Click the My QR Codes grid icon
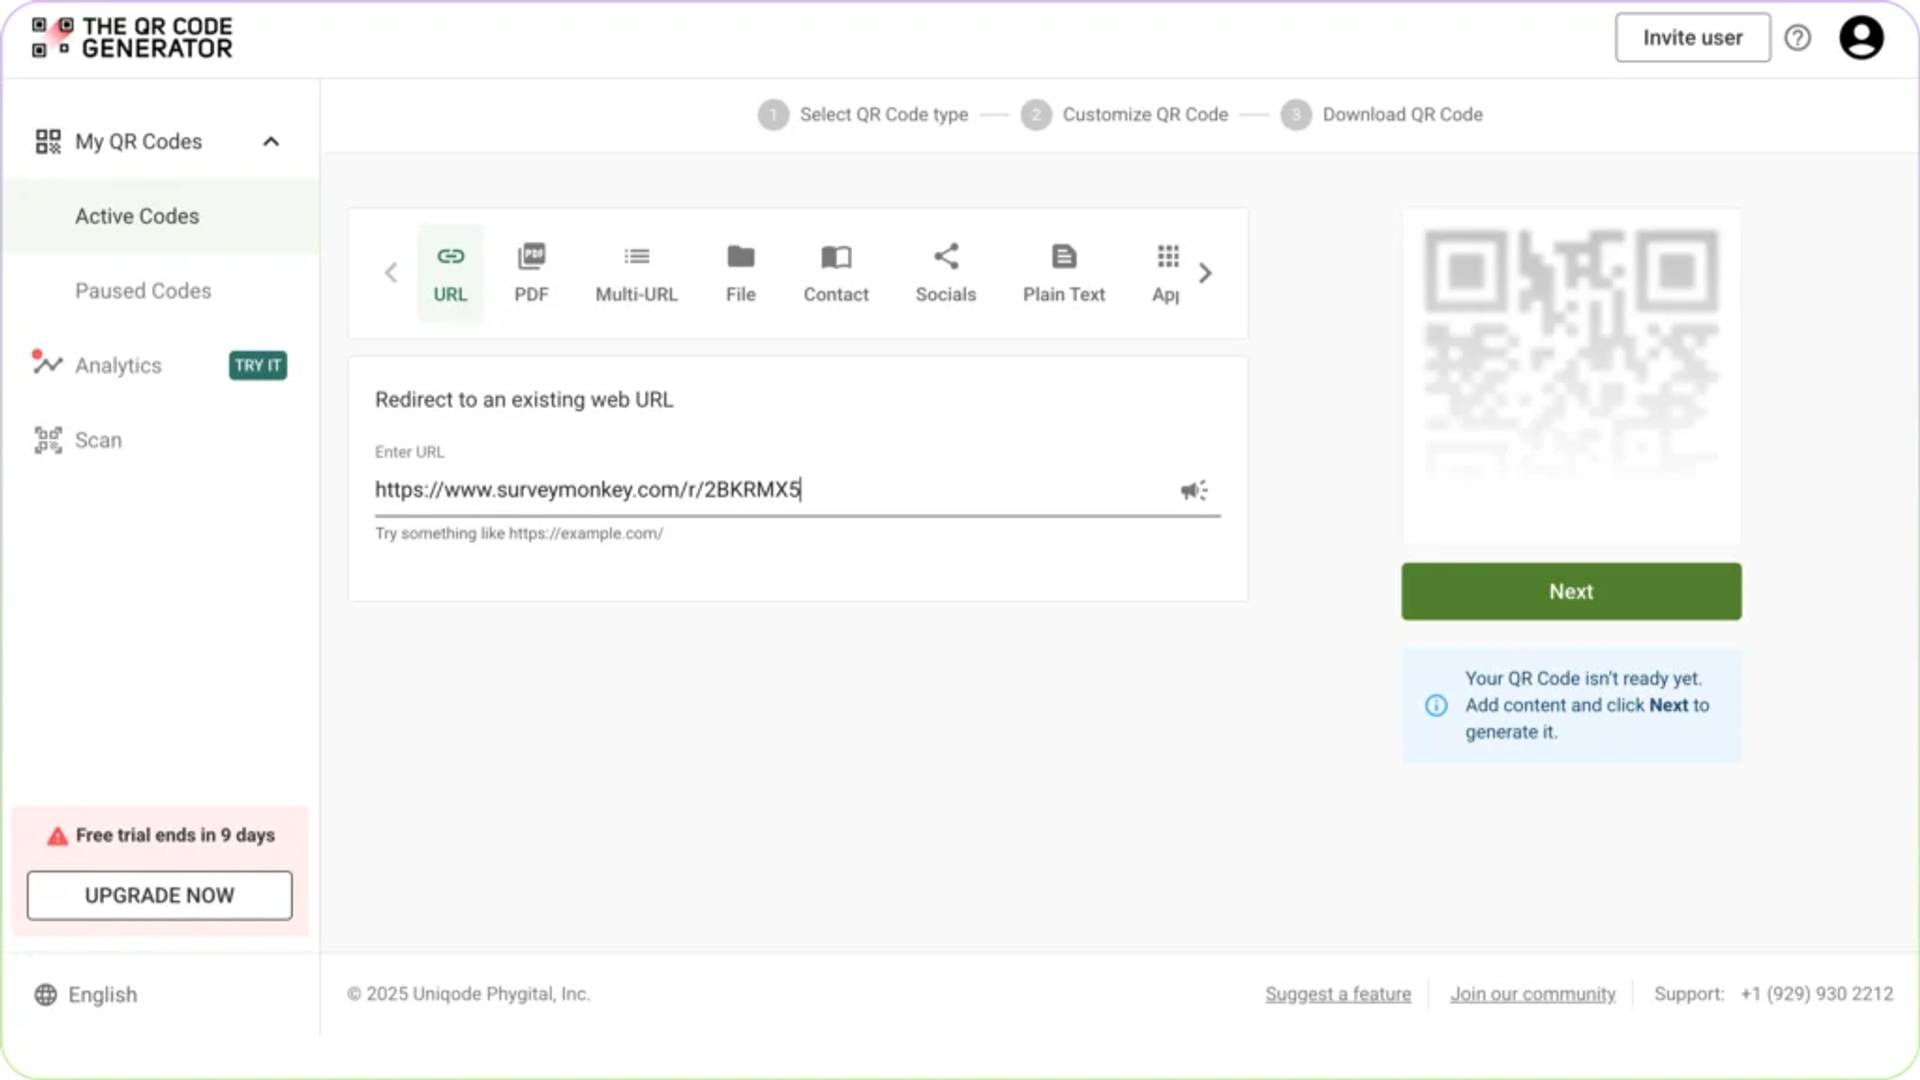1920x1080 pixels. [x=48, y=142]
